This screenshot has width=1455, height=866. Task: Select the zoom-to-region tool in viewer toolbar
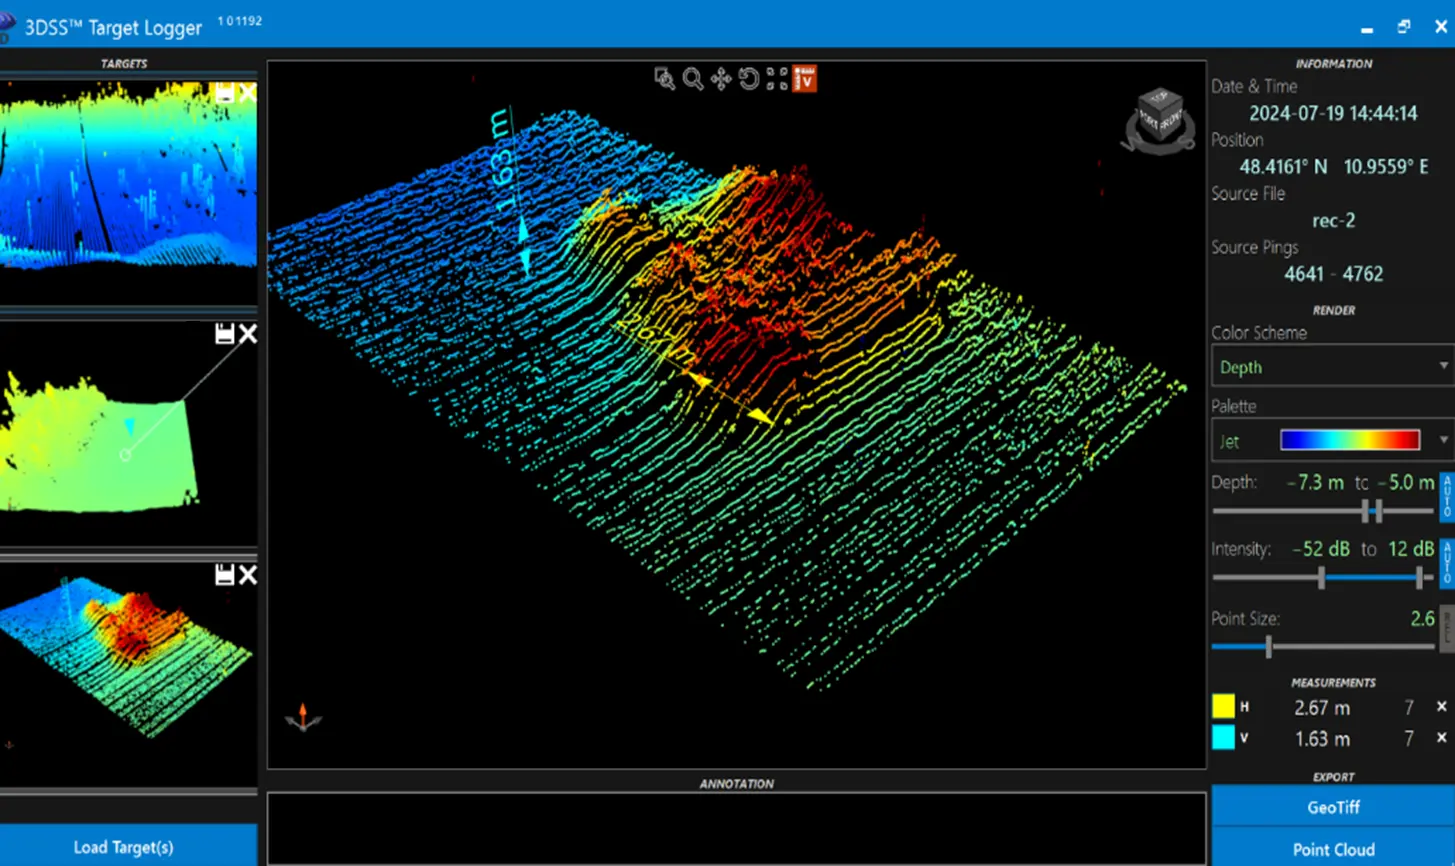(664, 79)
